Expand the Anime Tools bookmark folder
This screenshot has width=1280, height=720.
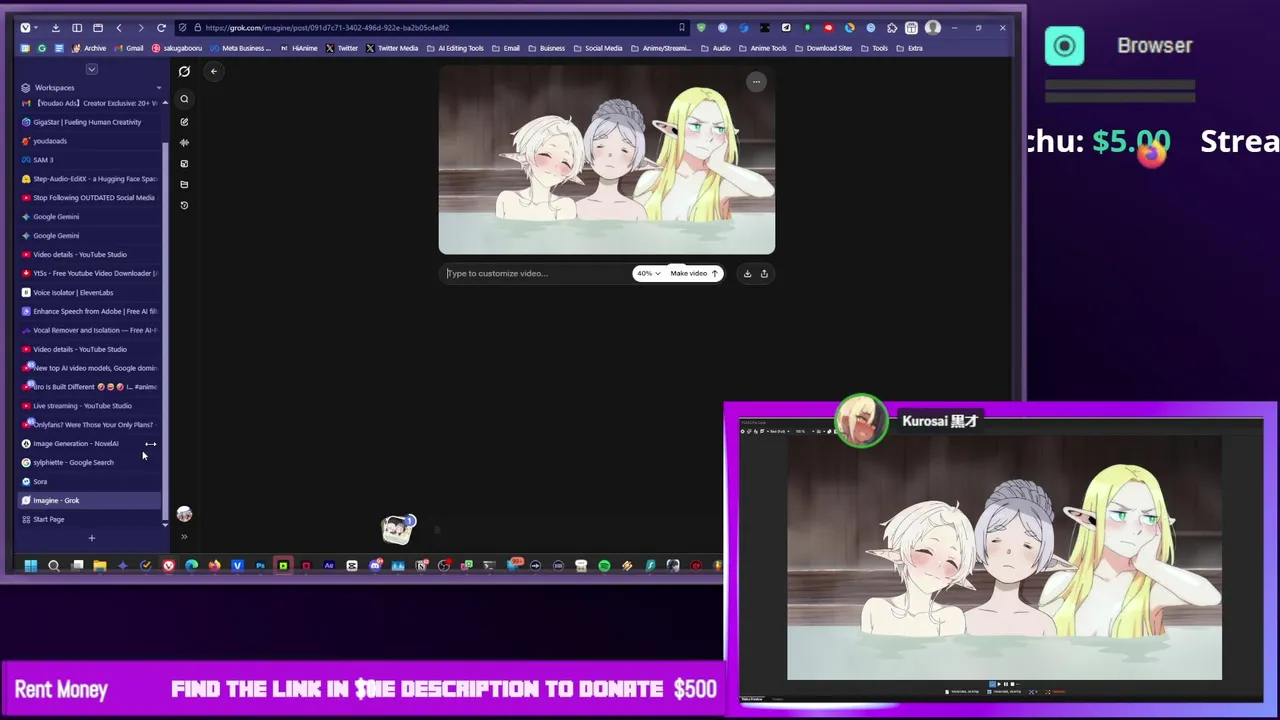tap(762, 48)
